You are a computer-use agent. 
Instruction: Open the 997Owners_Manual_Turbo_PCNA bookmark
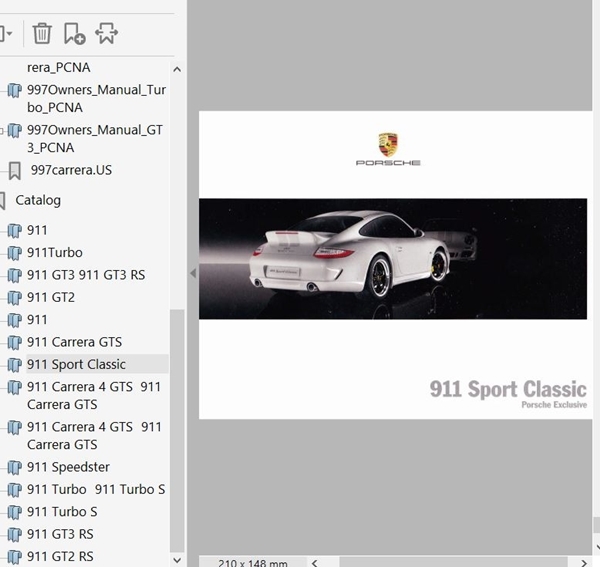(96, 99)
